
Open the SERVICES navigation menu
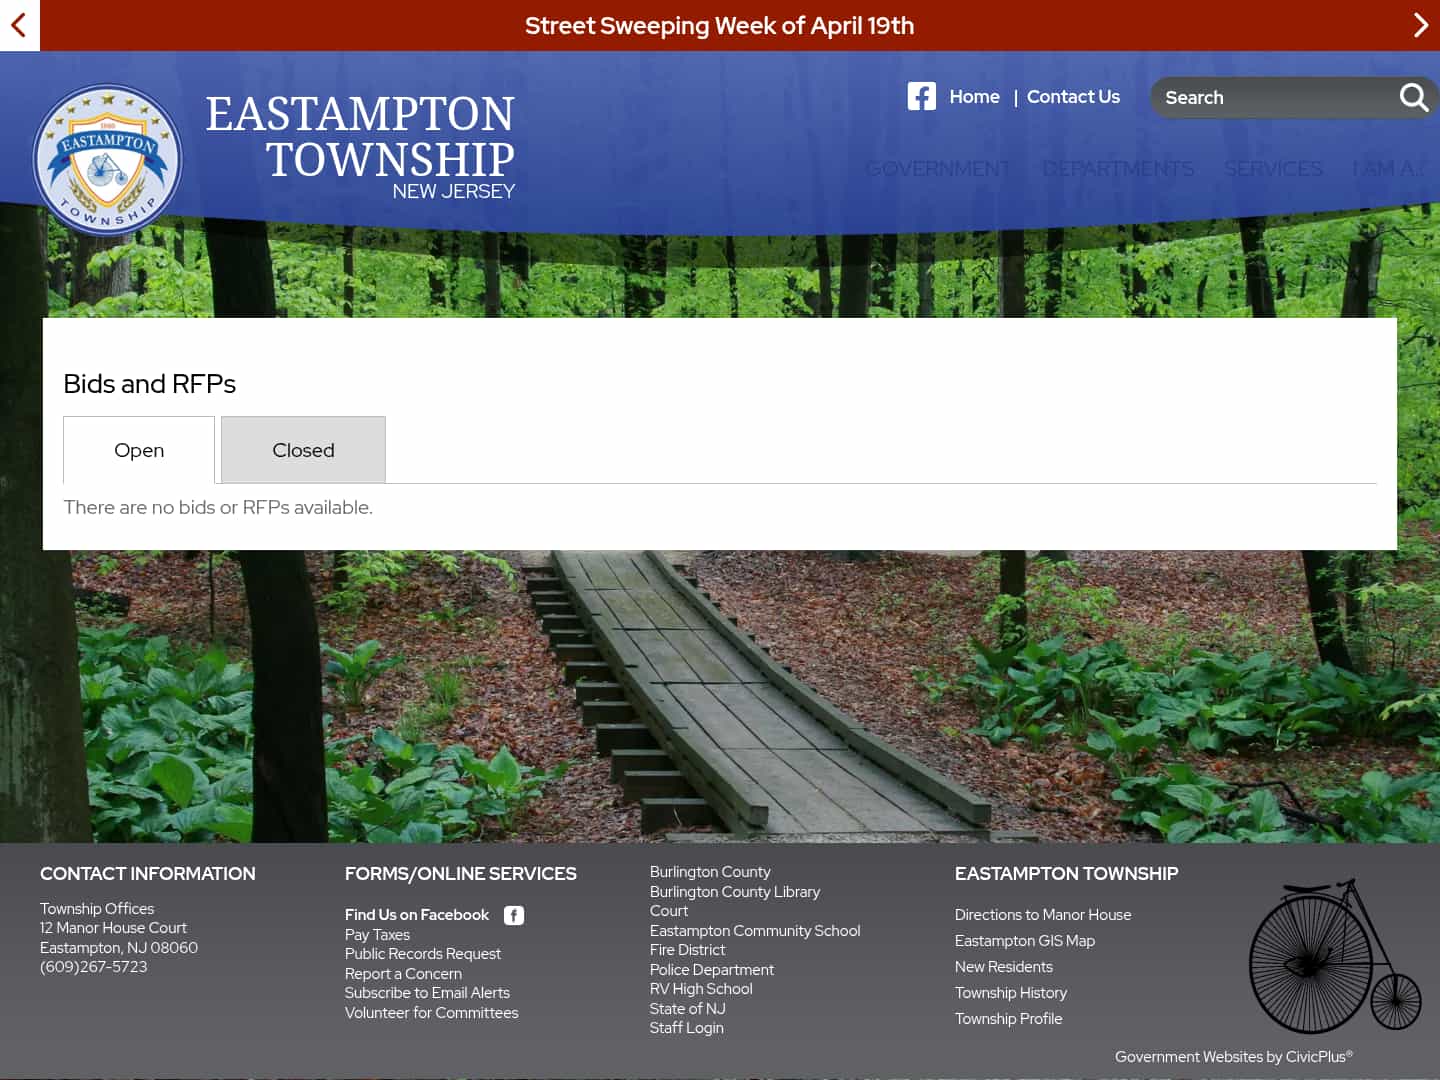[x=1273, y=168]
